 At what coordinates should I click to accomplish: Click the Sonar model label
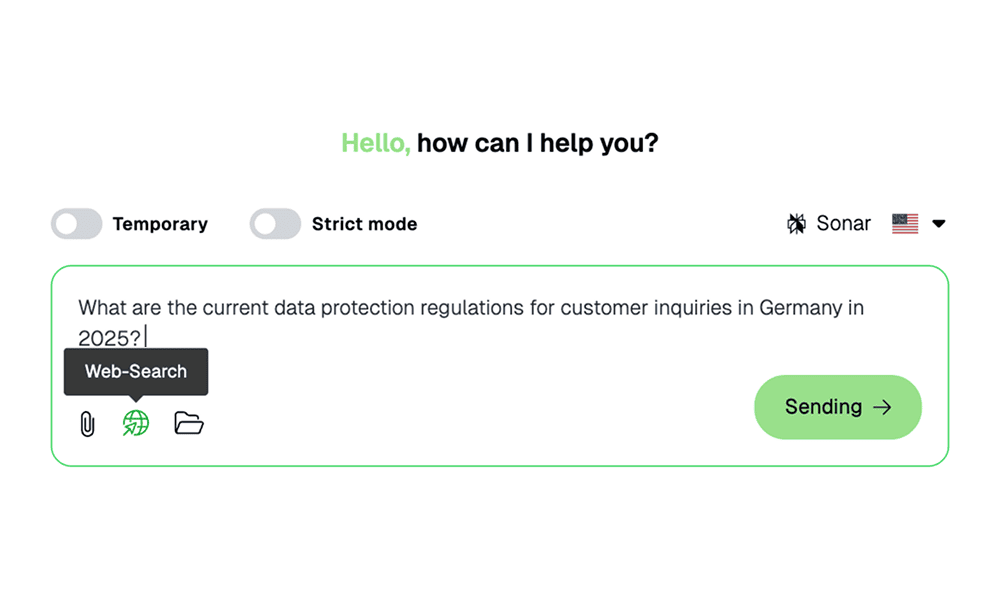tap(843, 223)
